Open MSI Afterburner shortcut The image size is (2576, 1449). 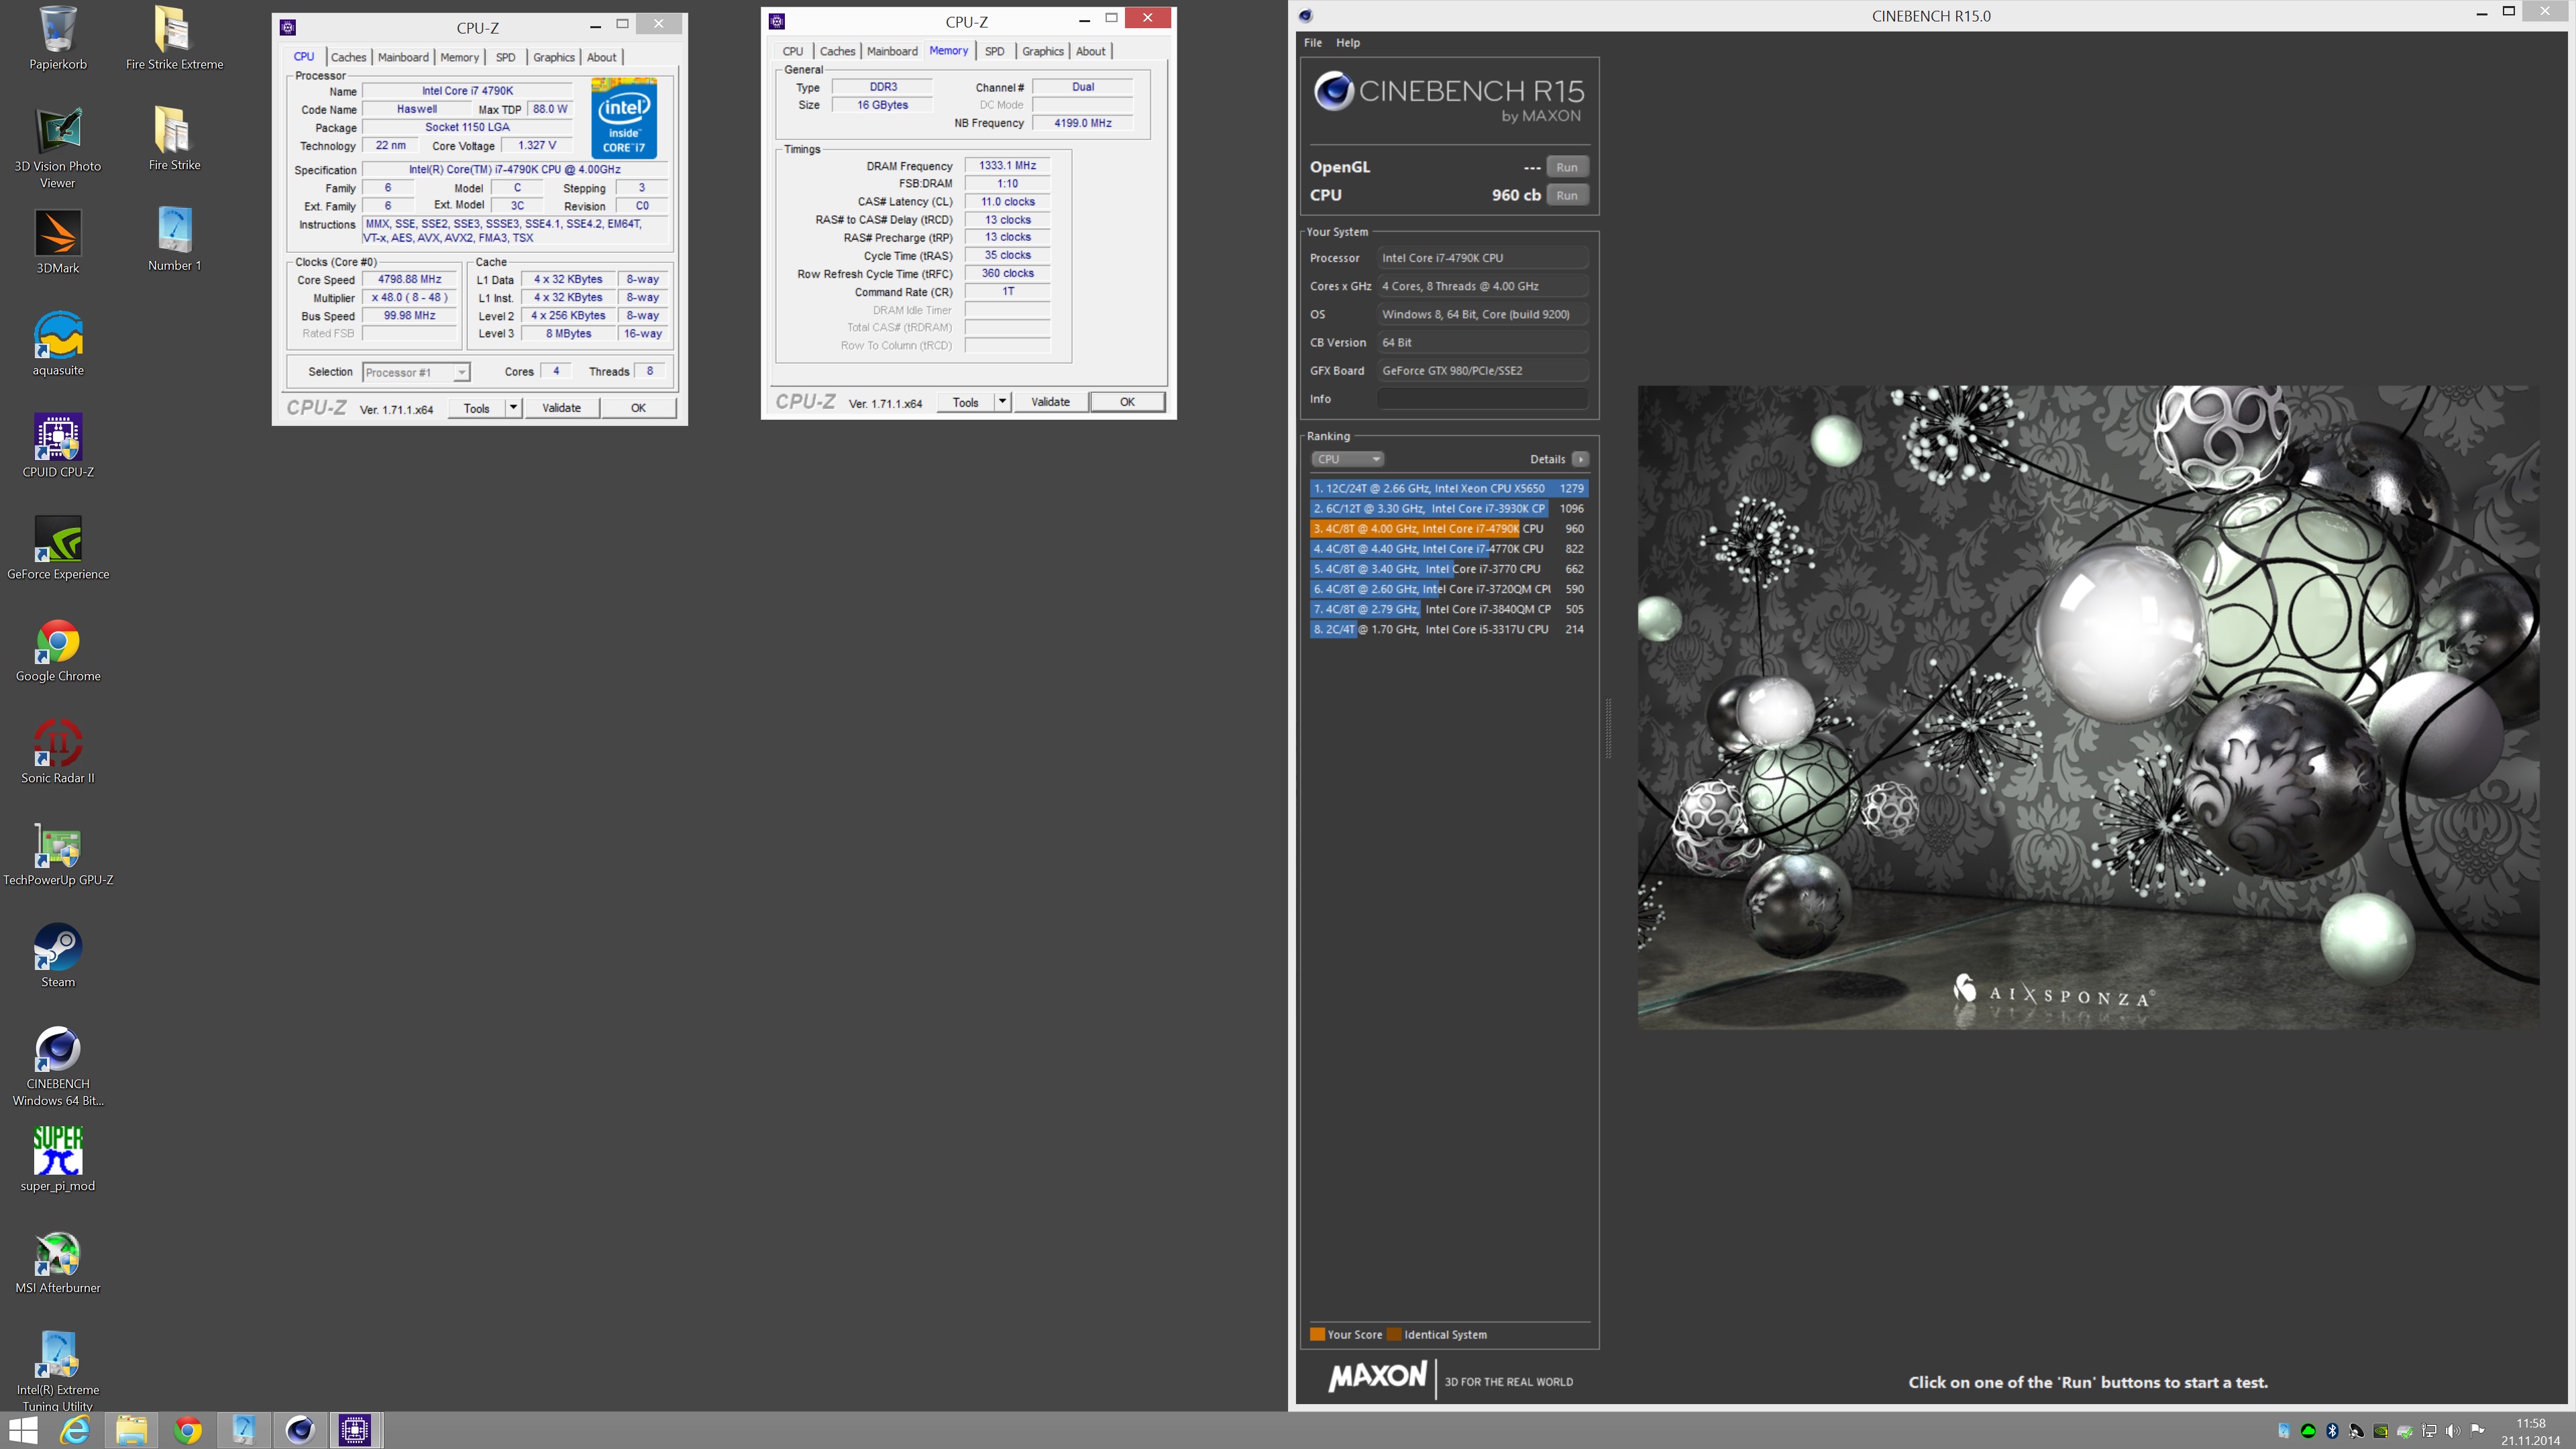[x=58, y=1261]
